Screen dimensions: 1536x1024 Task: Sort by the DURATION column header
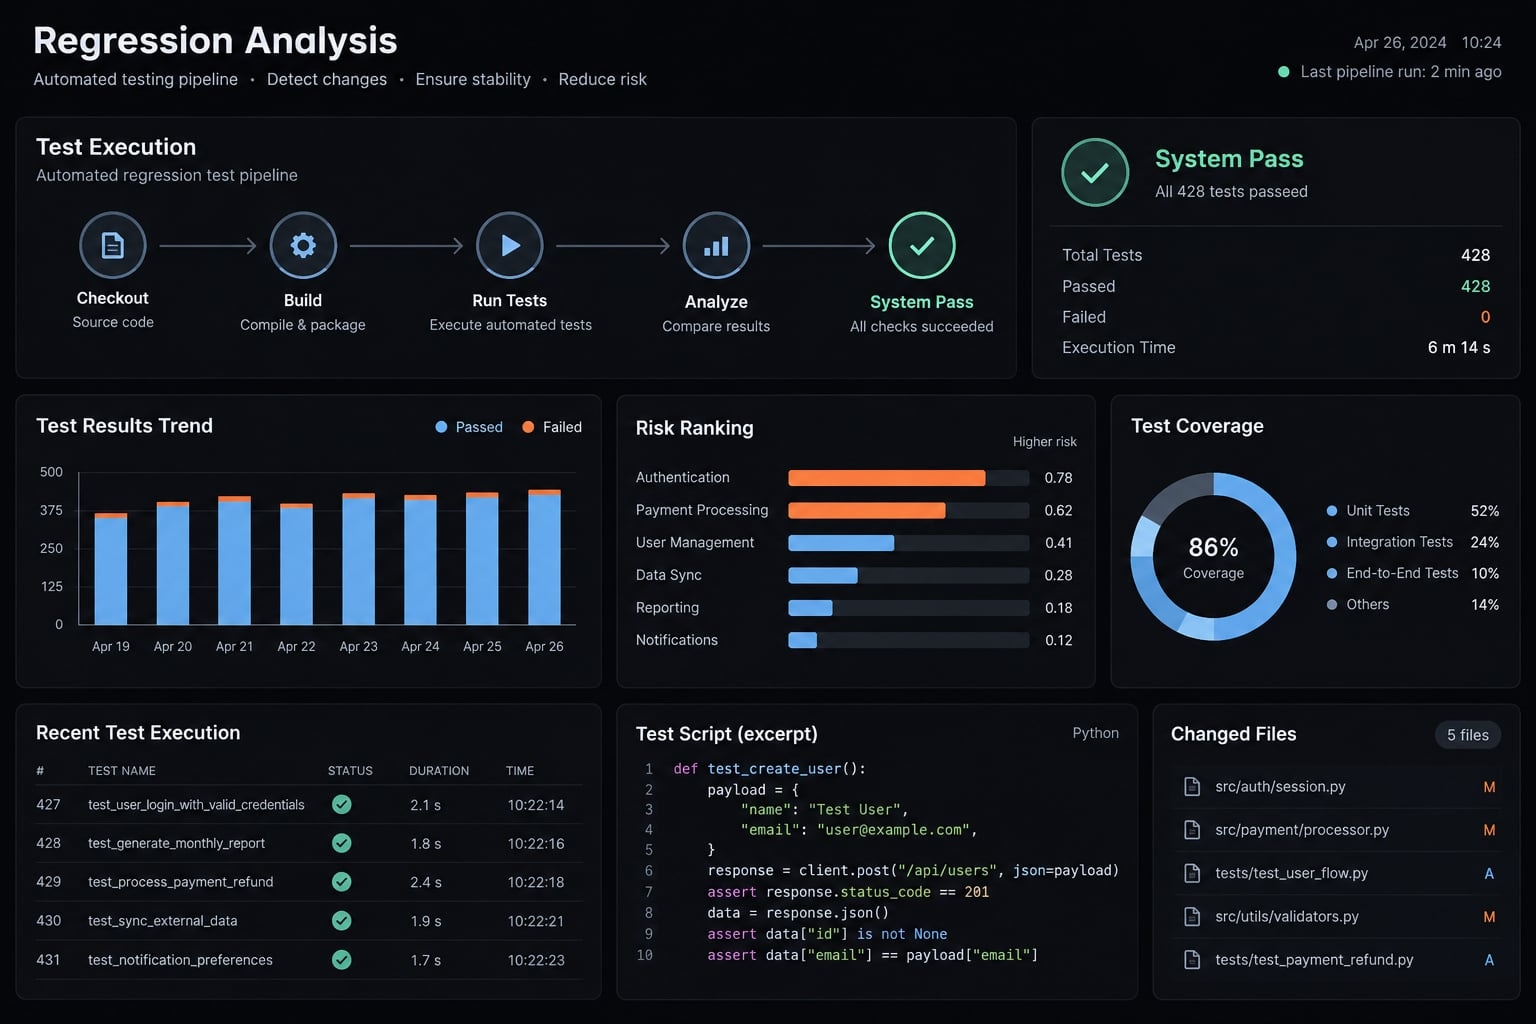coord(439,771)
